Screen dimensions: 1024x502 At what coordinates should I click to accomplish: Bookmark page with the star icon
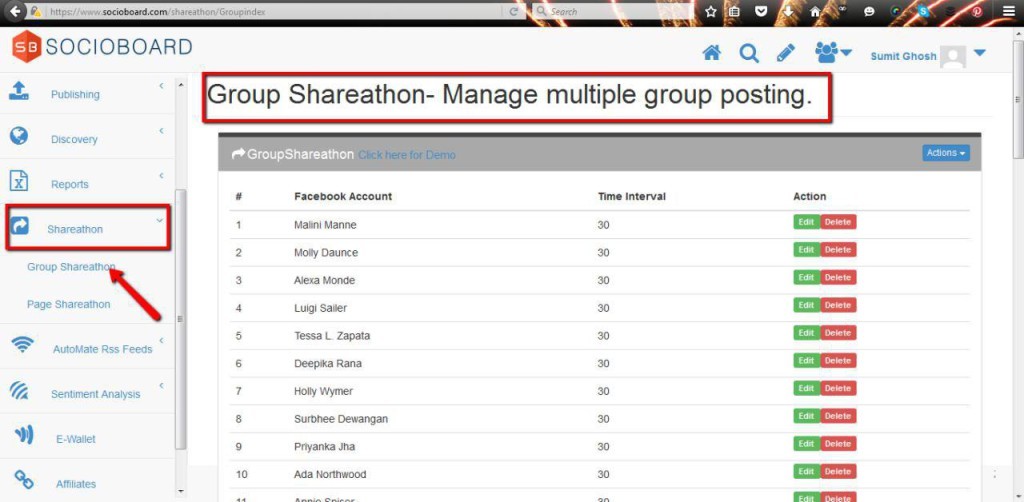pyautogui.click(x=711, y=12)
